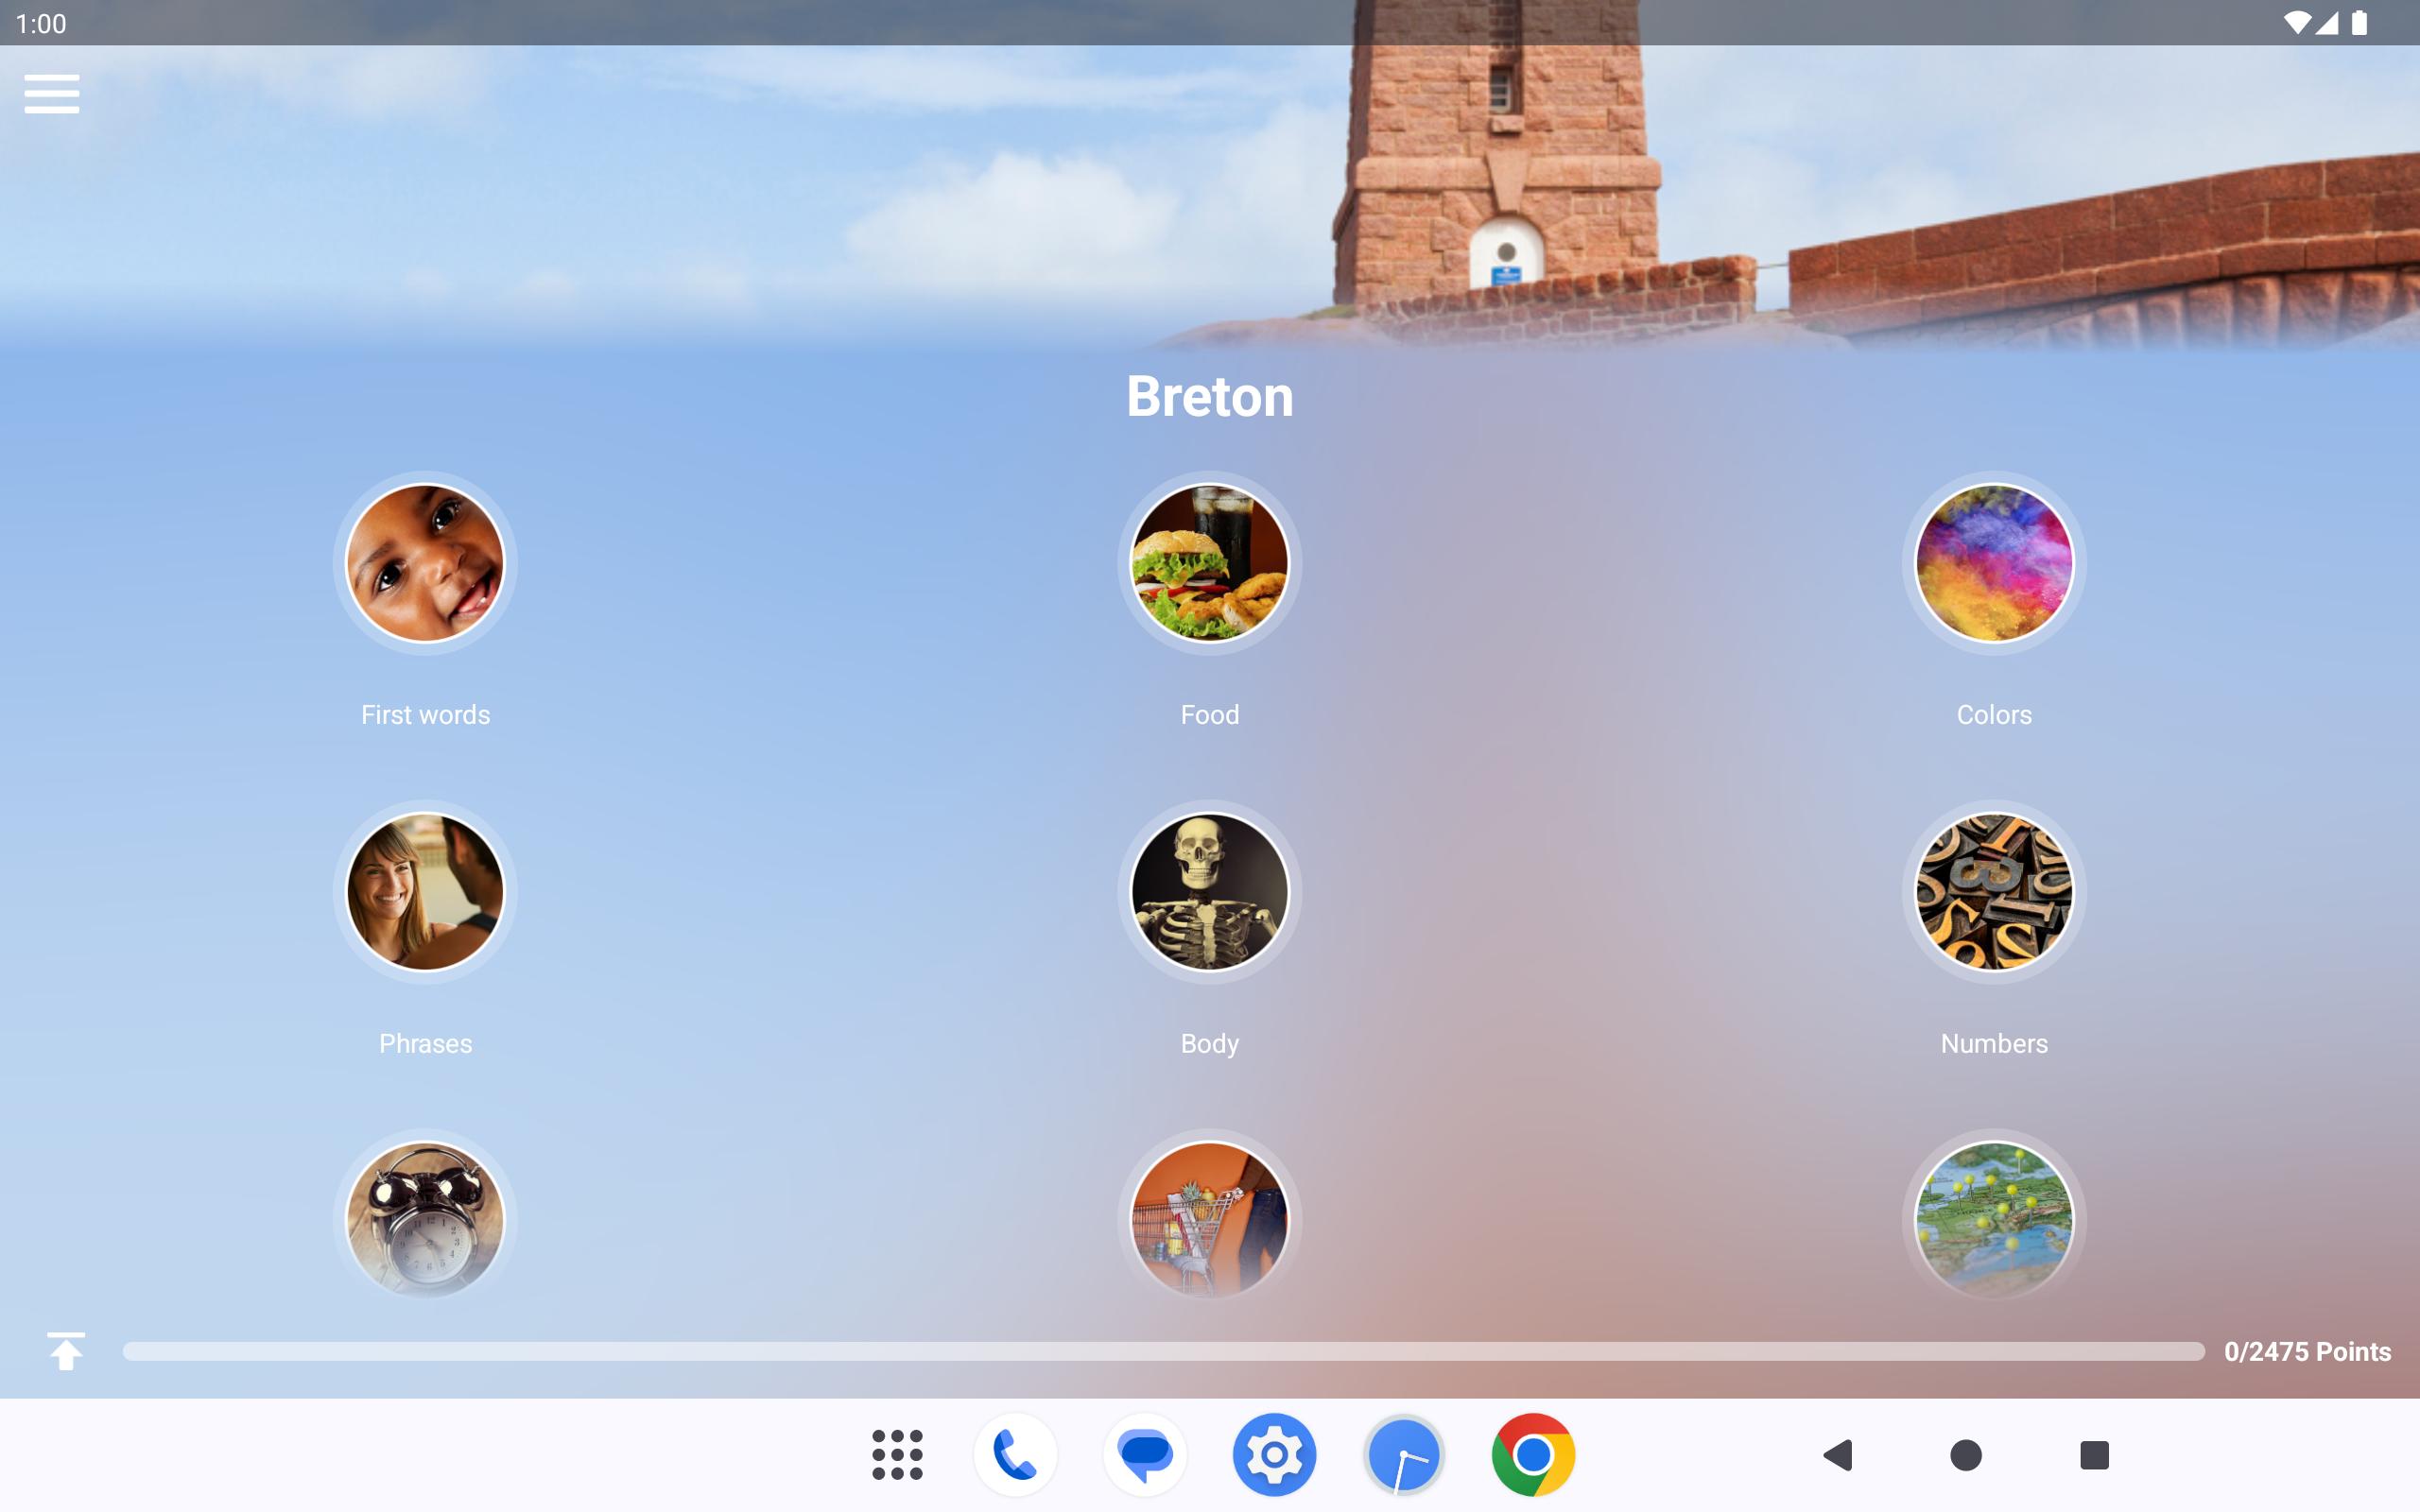Select the 'Body' label

(1209, 1044)
